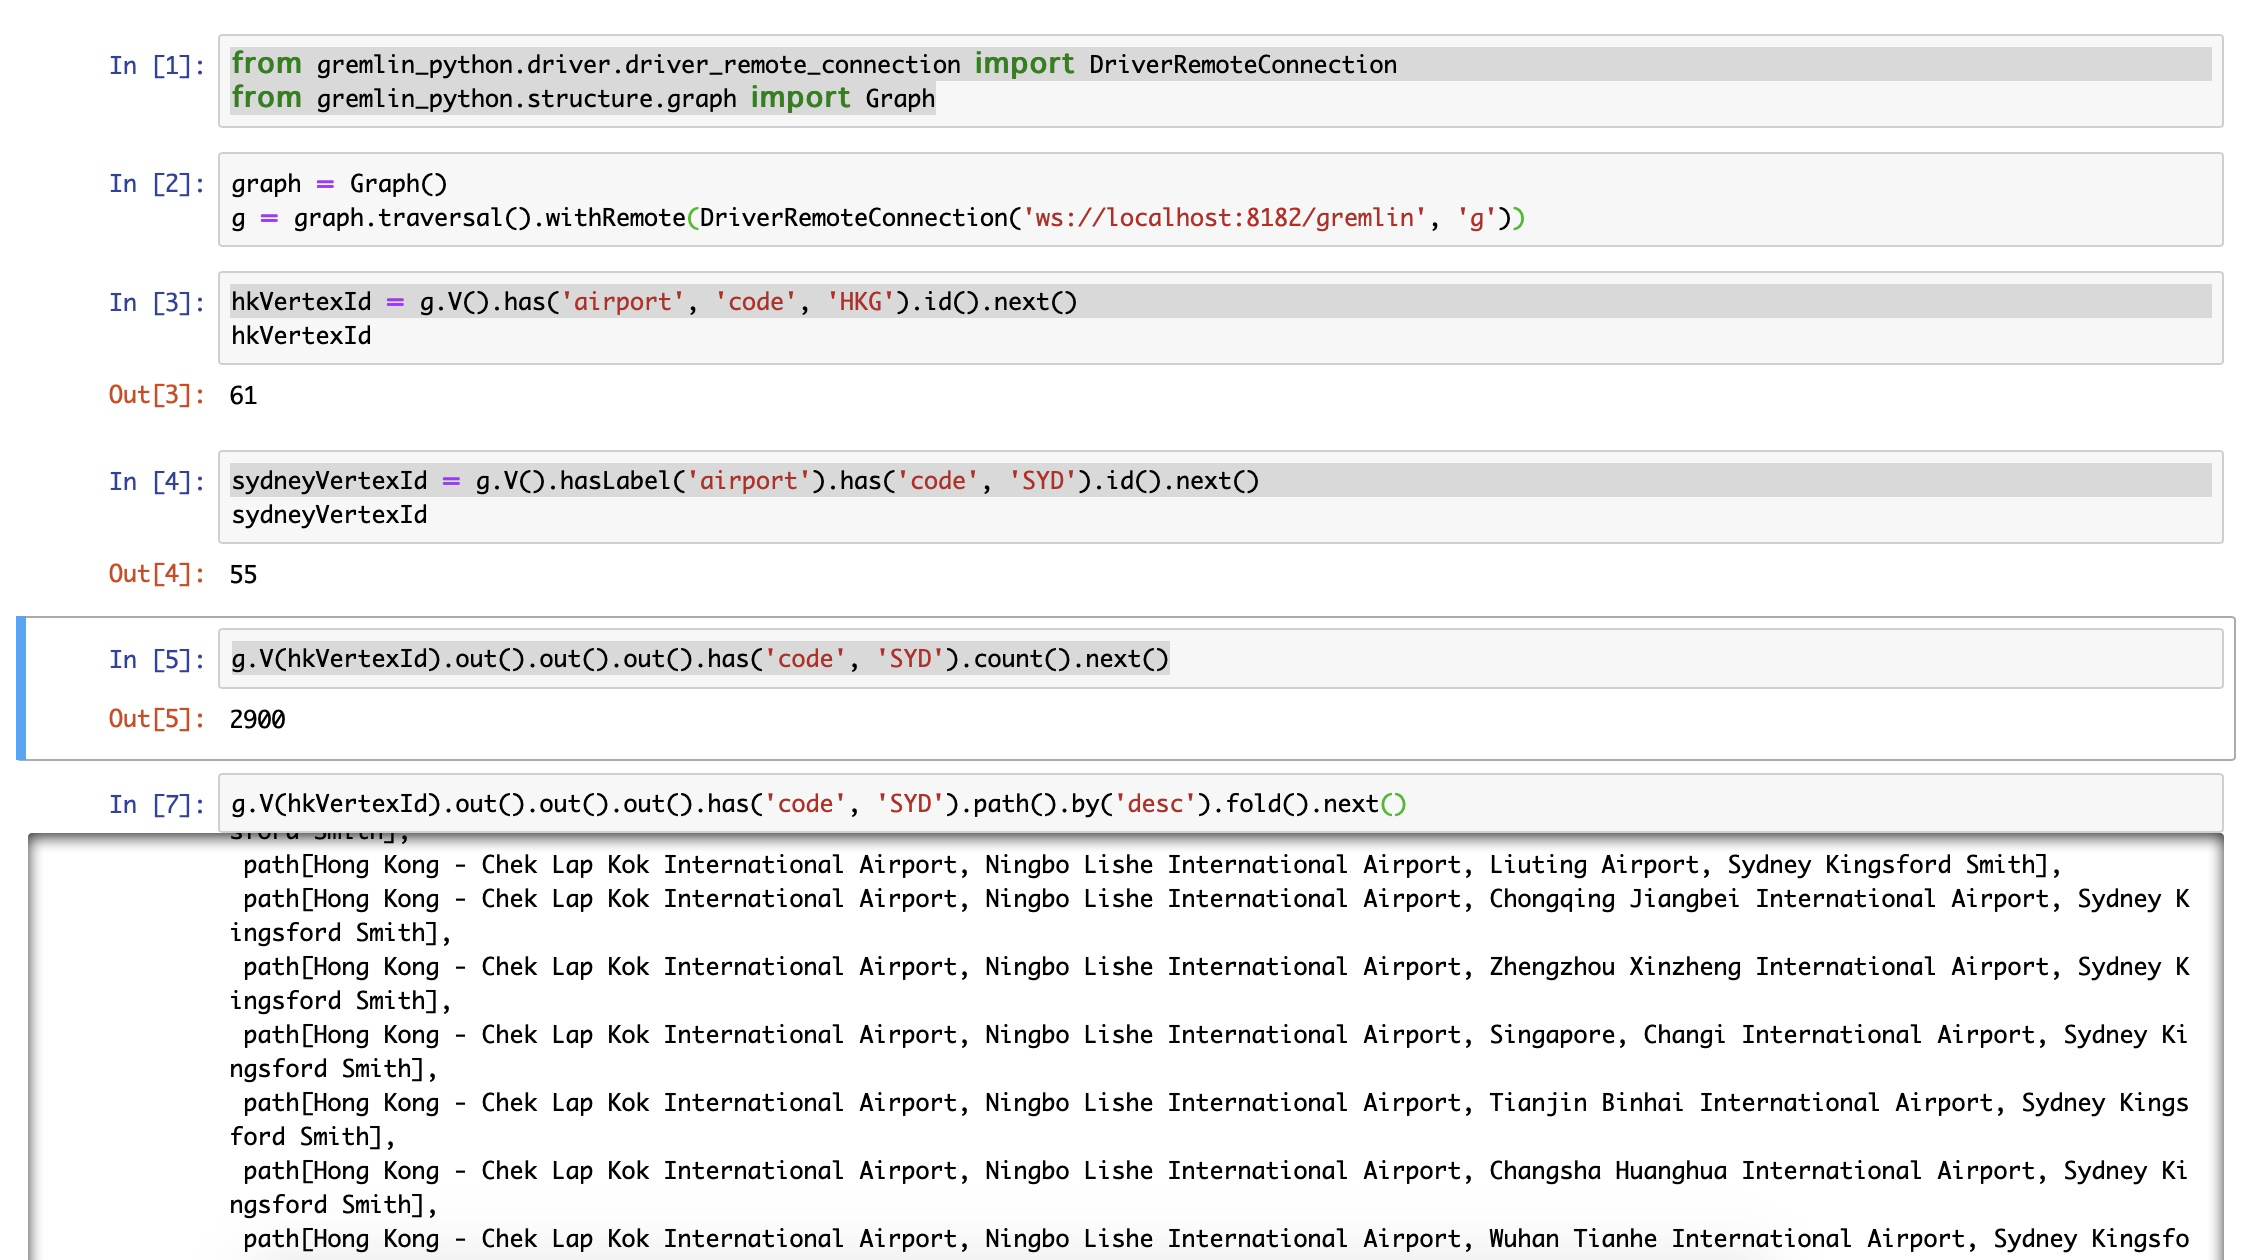
Task: Select cell 2 via its In [2] prompt
Action: tap(157, 184)
